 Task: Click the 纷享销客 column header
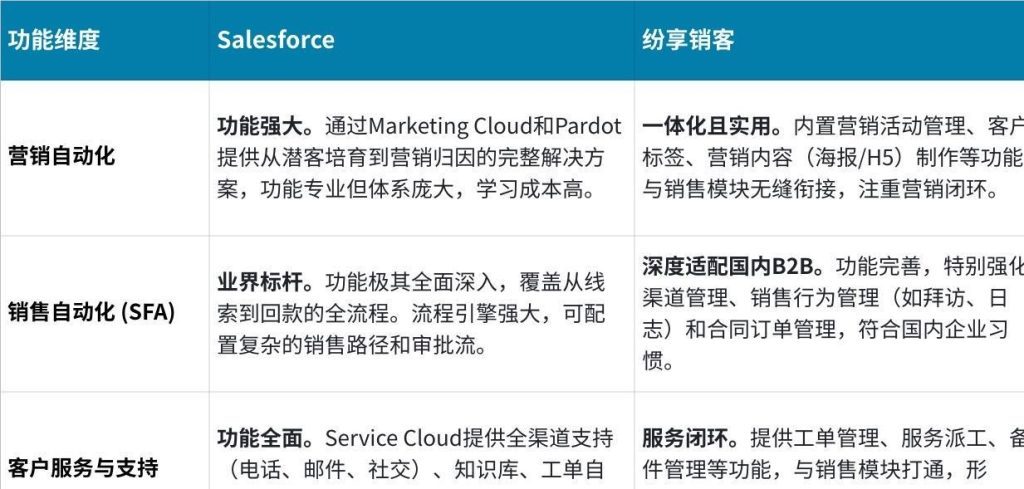tap(688, 41)
